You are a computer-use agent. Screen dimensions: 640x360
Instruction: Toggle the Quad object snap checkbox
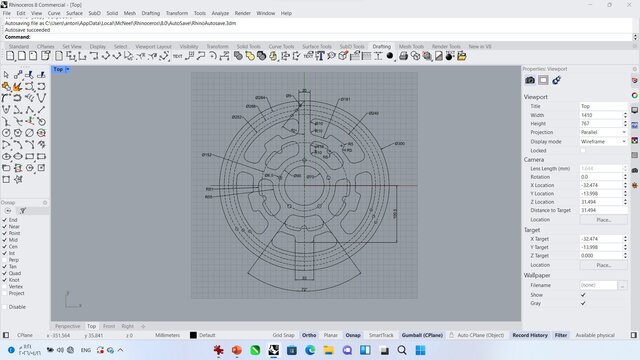tap(5, 273)
